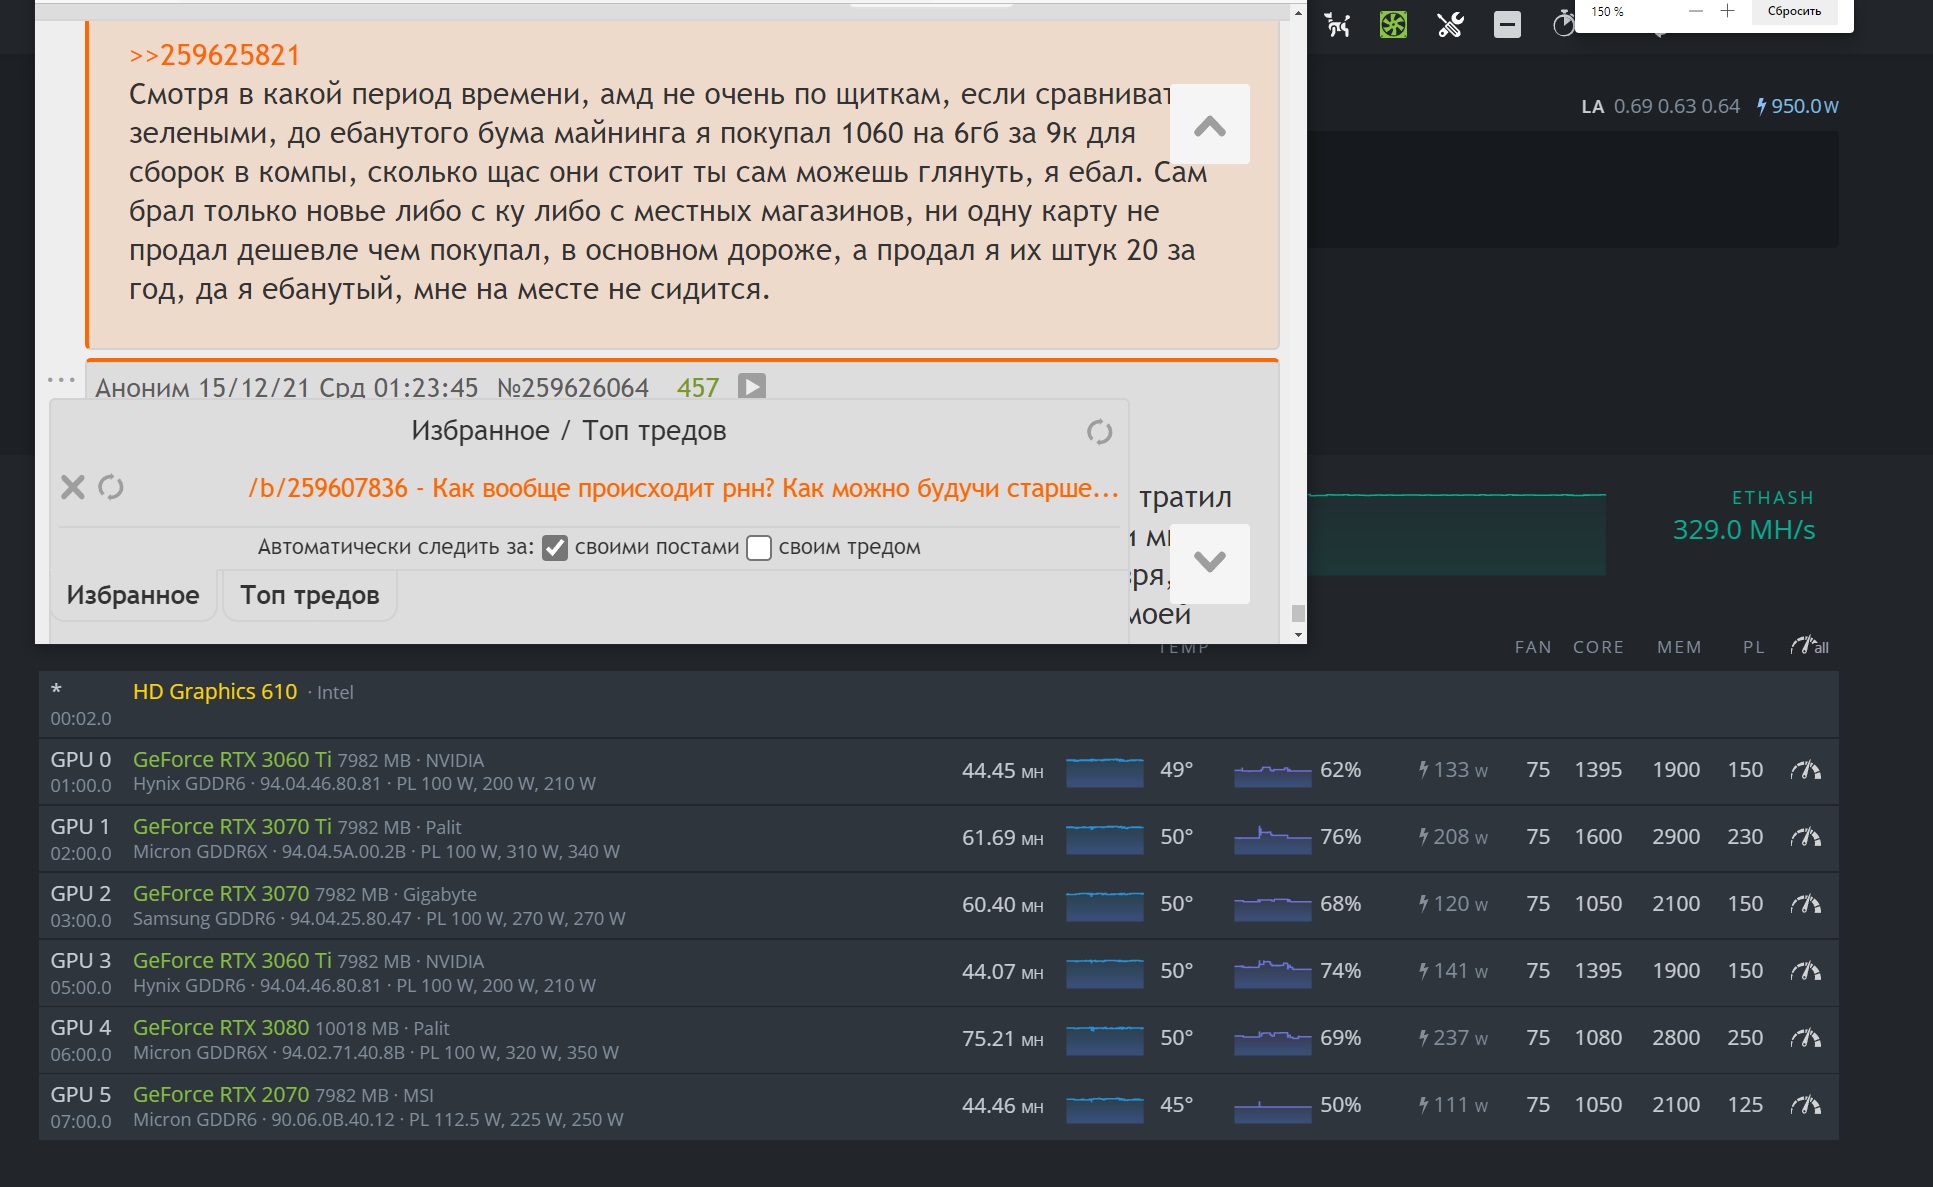This screenshot has width=1933, height=1187.
Task: Open overclock speedometer for GPU 0
Action: tap(1805, 770)
